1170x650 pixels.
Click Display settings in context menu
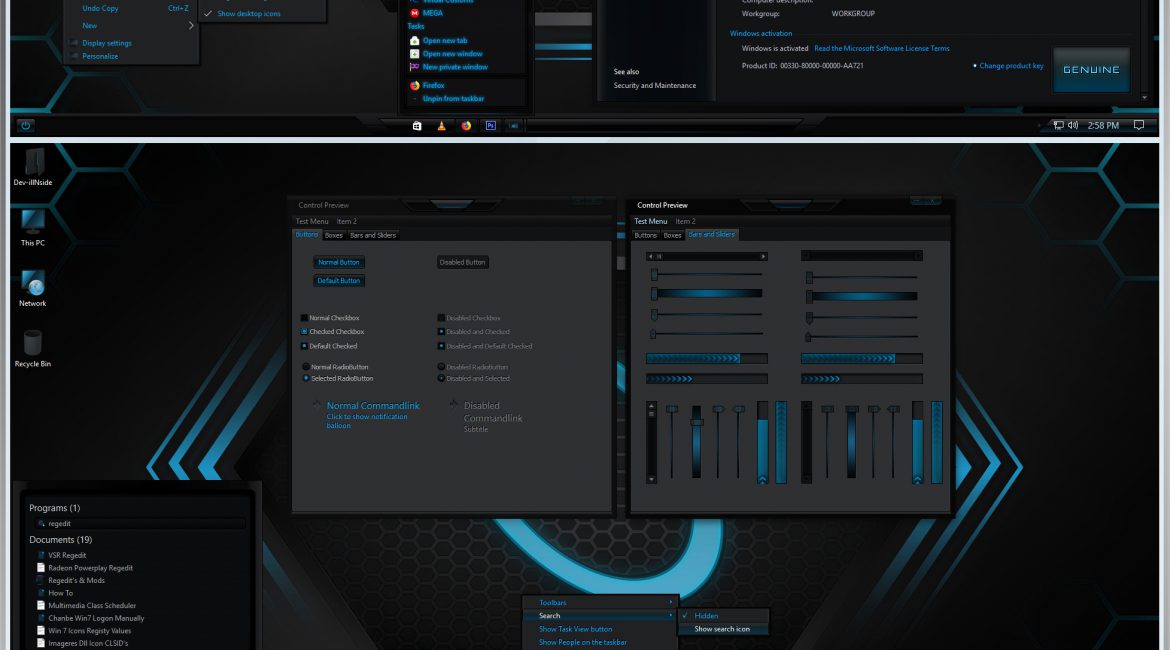(107, 43)
